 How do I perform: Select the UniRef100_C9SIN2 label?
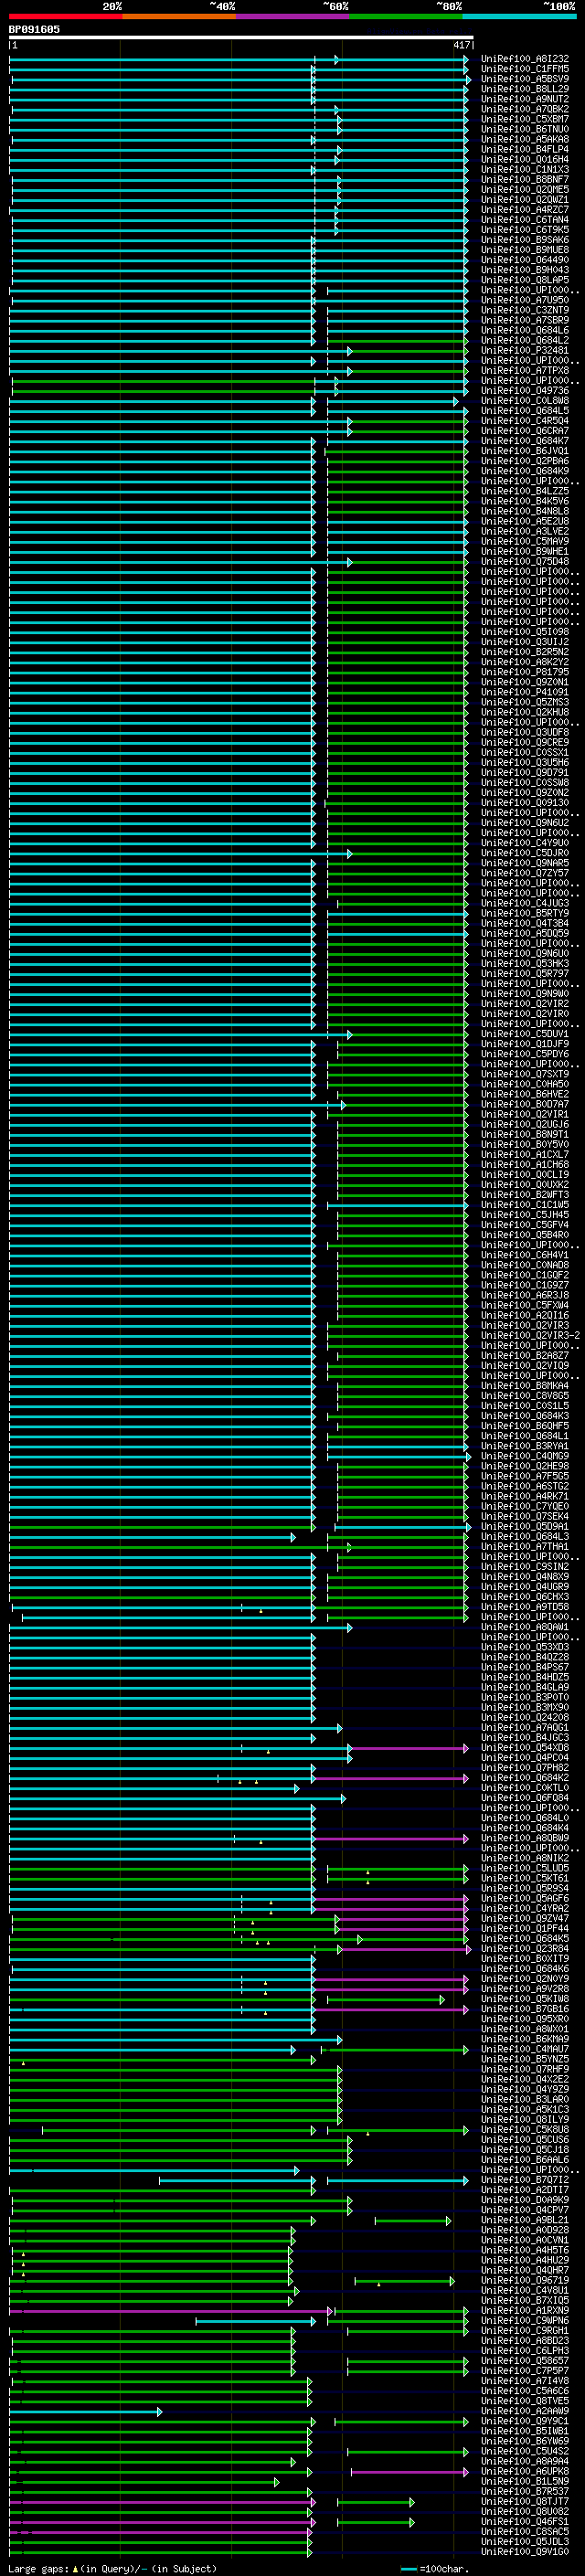point(525,1567)
